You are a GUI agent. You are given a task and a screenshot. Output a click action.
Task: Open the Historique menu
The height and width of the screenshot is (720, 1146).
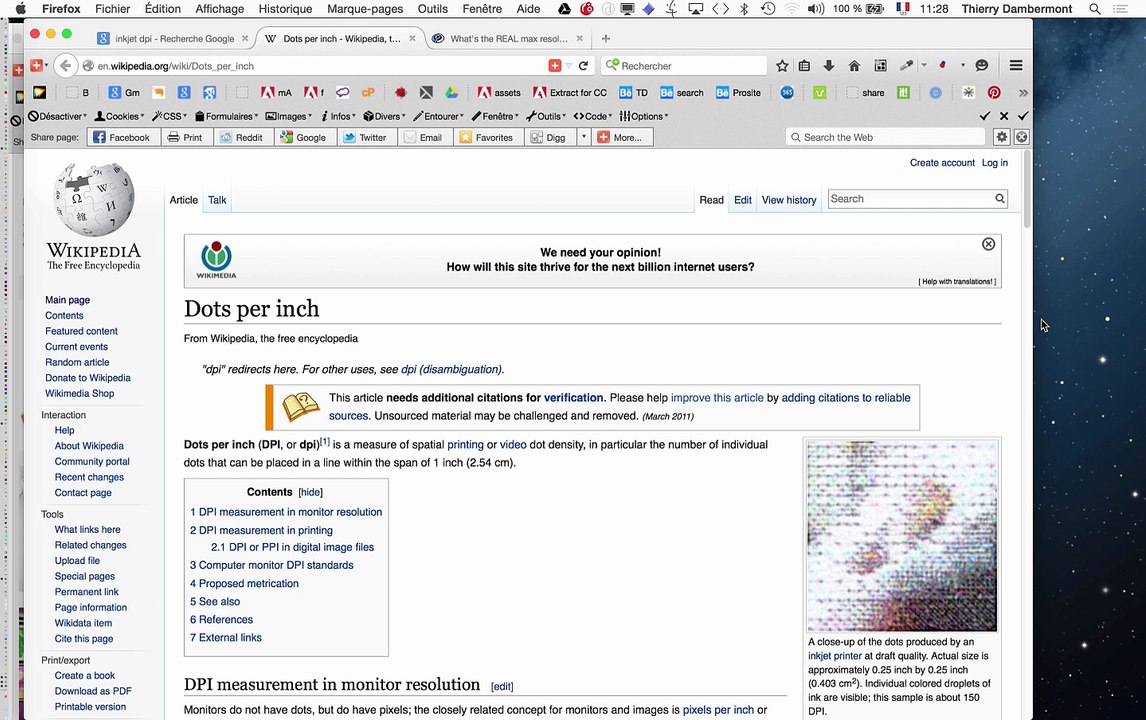(x=285, y=9)
